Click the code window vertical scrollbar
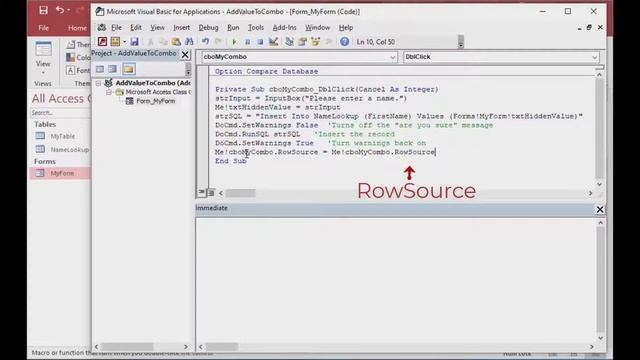 [x=599, y=129]
